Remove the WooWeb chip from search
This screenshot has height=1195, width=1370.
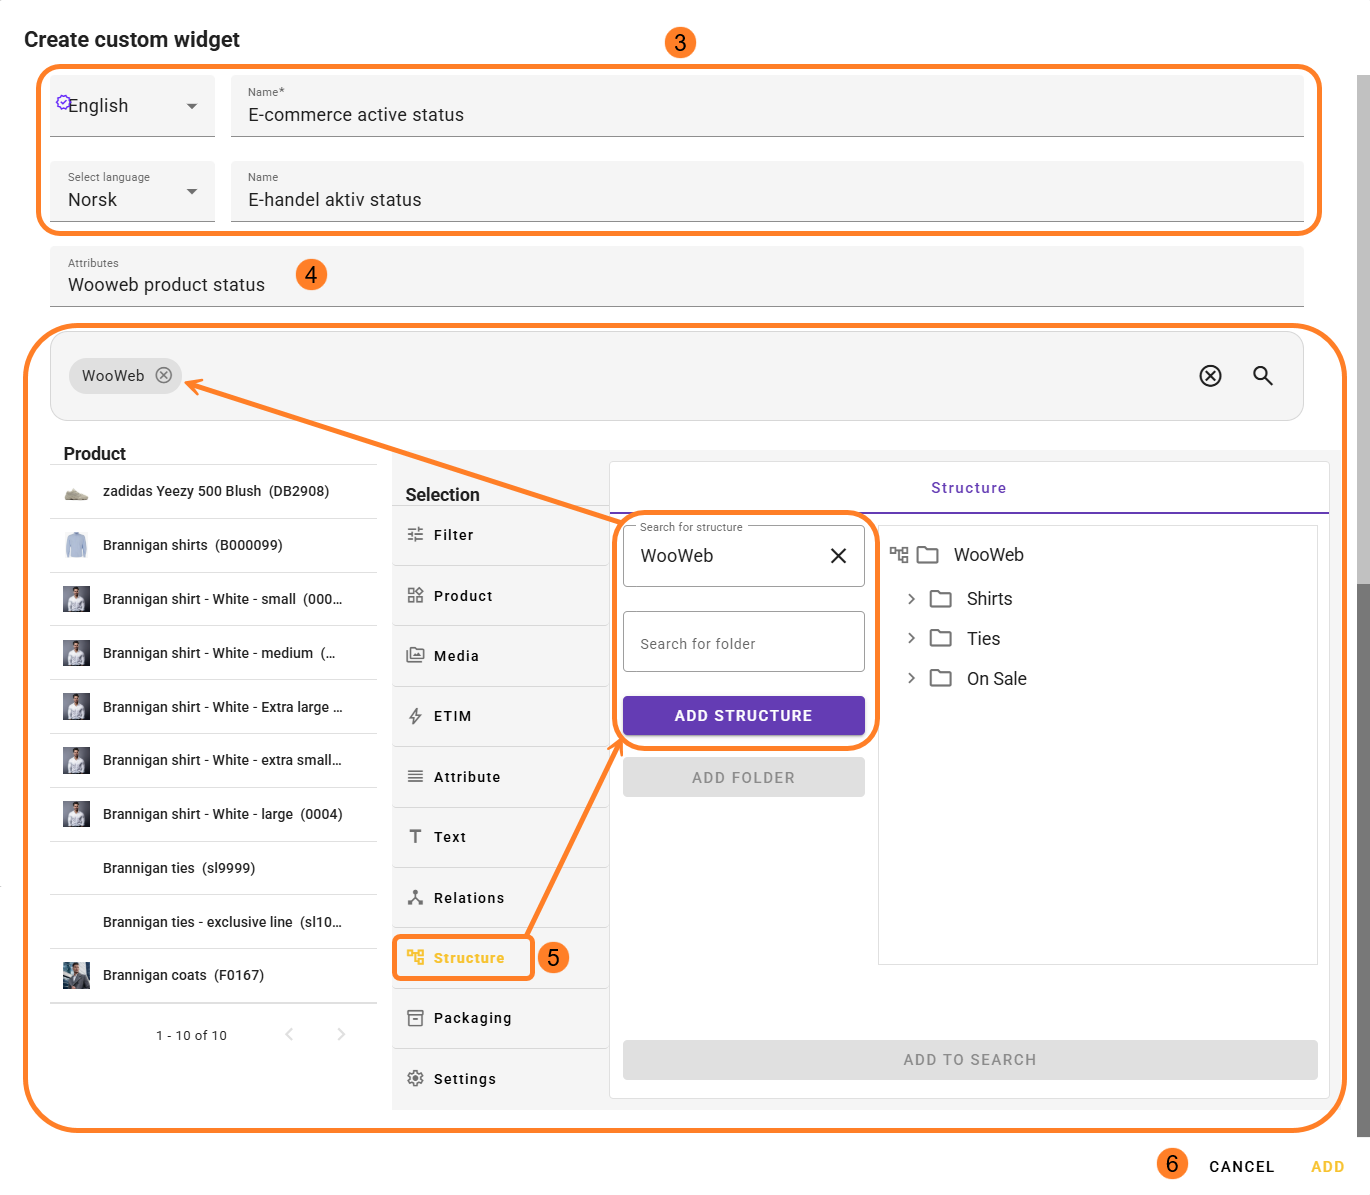tap(164, 375)
